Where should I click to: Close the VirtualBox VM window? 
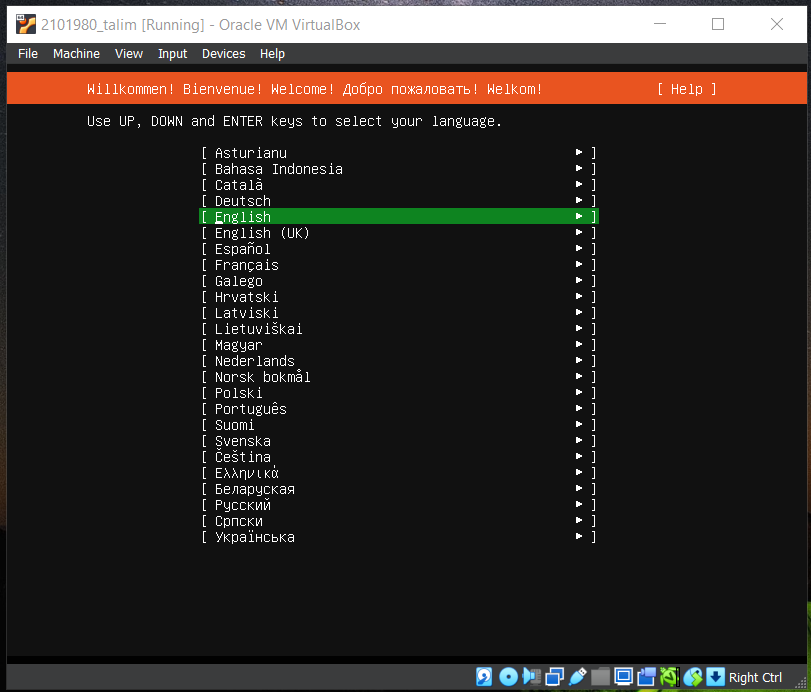[x=777, y=24]
